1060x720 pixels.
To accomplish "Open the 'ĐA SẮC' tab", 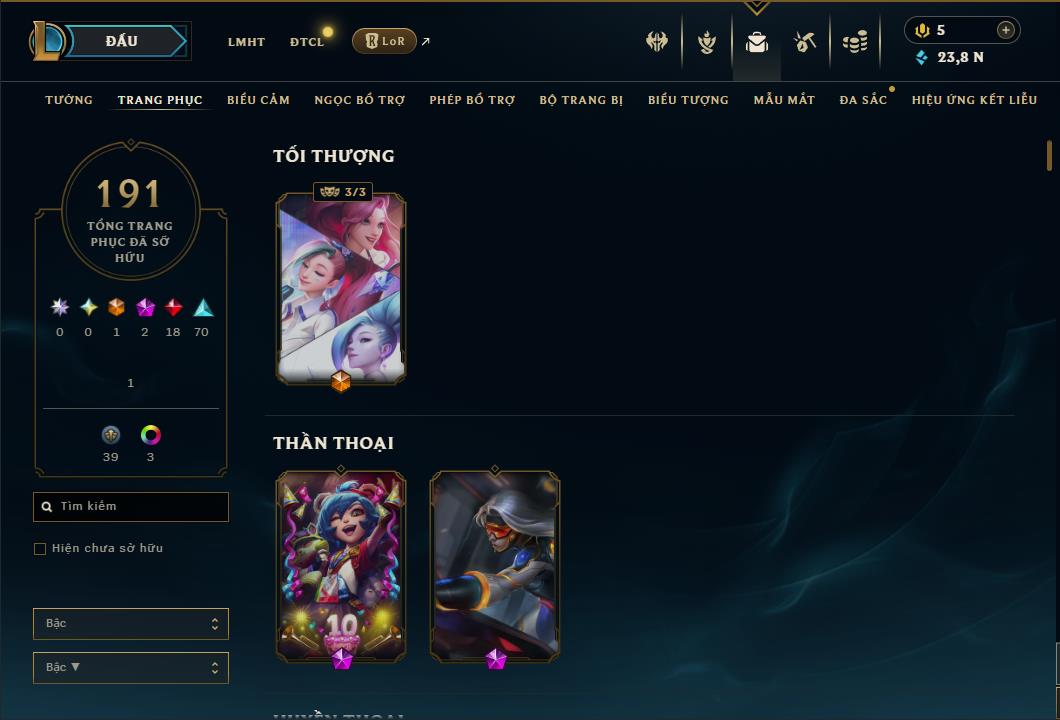I will coord(863,100).
